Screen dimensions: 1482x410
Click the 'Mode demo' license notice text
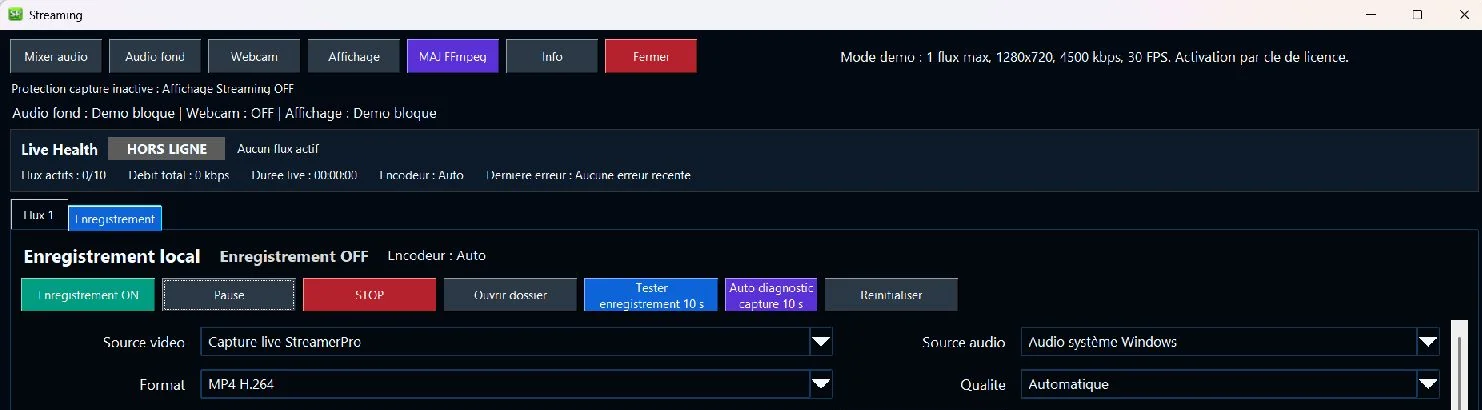[1095, 57]
